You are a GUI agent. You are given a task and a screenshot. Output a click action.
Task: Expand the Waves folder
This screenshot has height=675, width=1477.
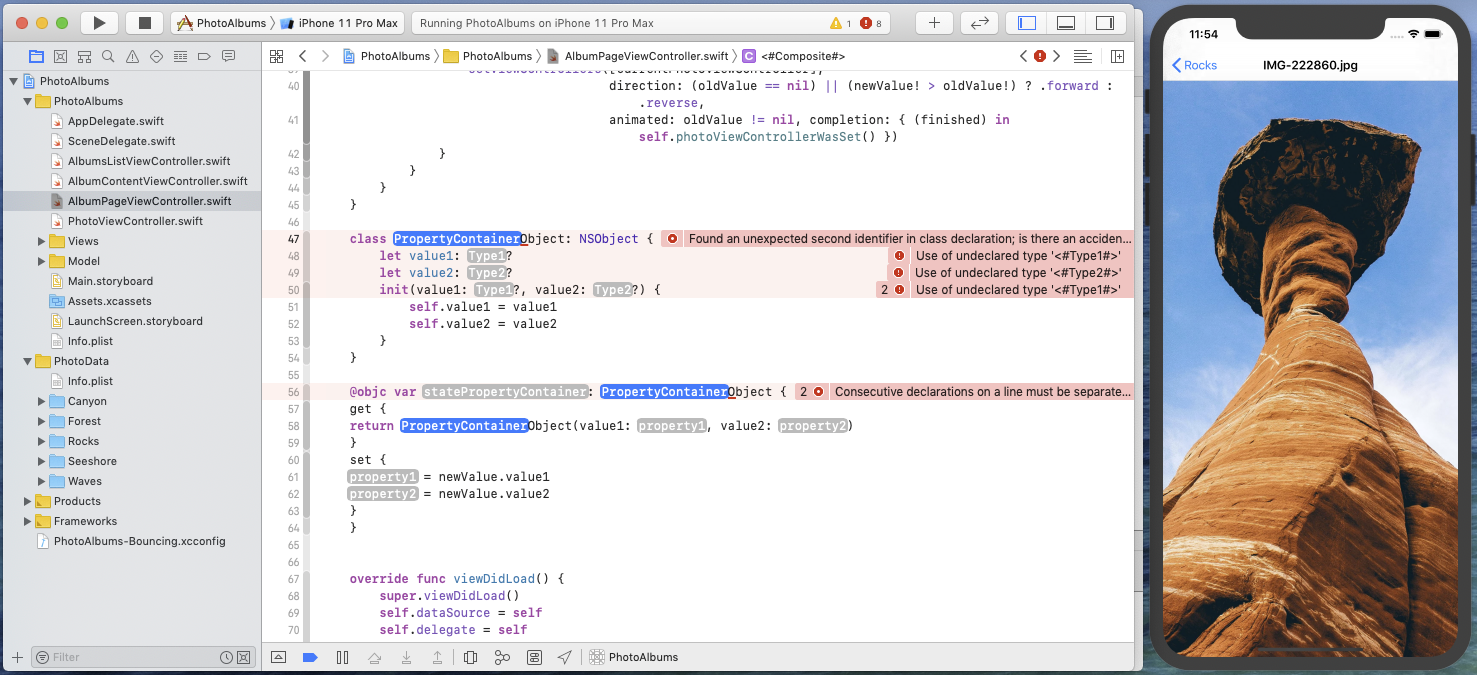point(41,481)
